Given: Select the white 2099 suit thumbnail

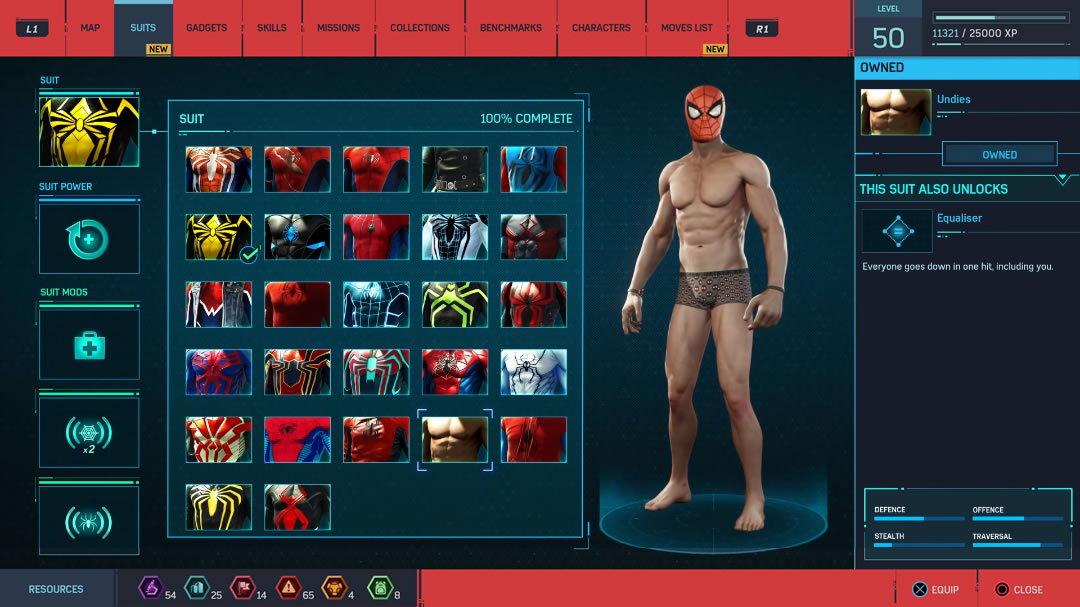Looking at the screenshot, I should coord(534,372).
